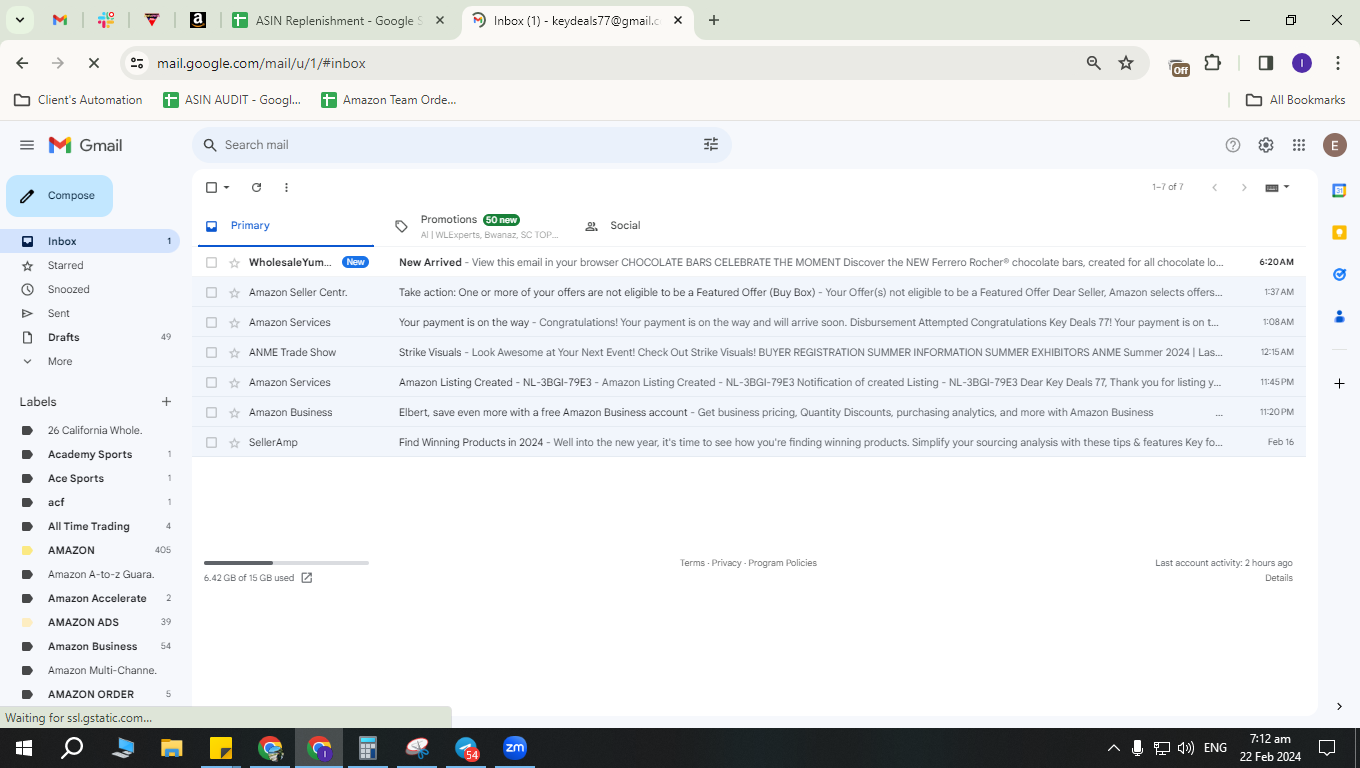Open Chrome three-dot menu
Image resolution: width=1360 pixels, height=768 pixels.
pos(1338,63)
